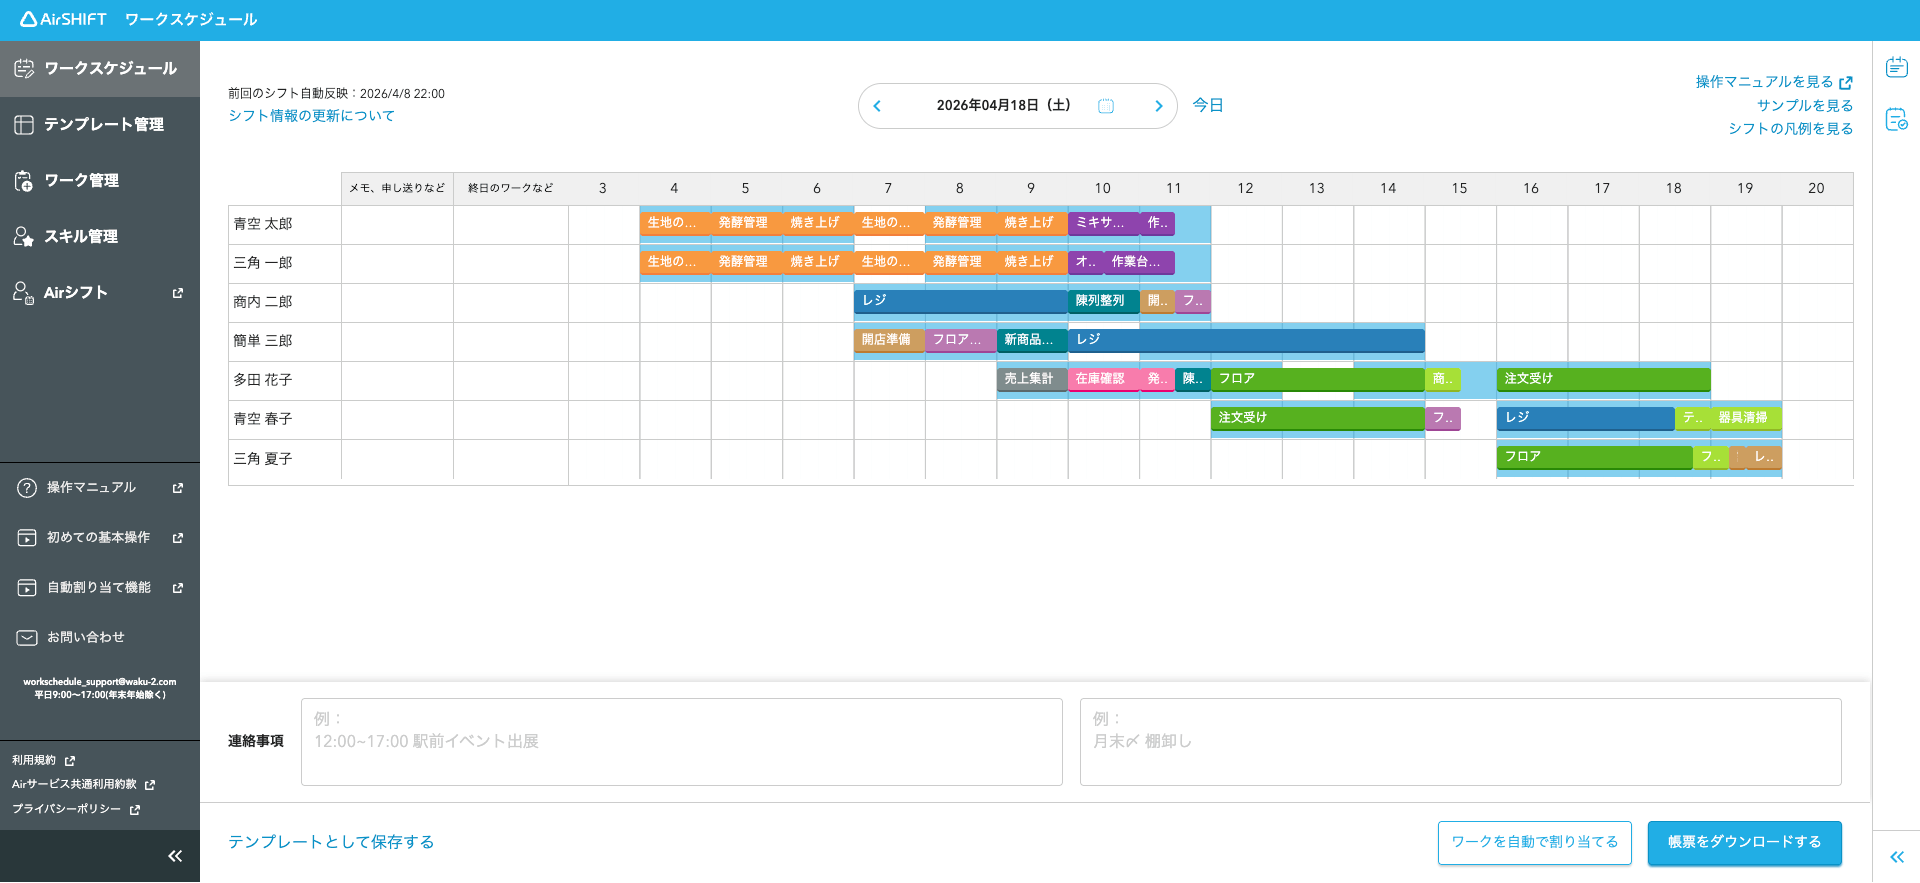
Task: Open the ワークスケジュール sidebar item
Action: pyautogui.click(x=100, y=68)
